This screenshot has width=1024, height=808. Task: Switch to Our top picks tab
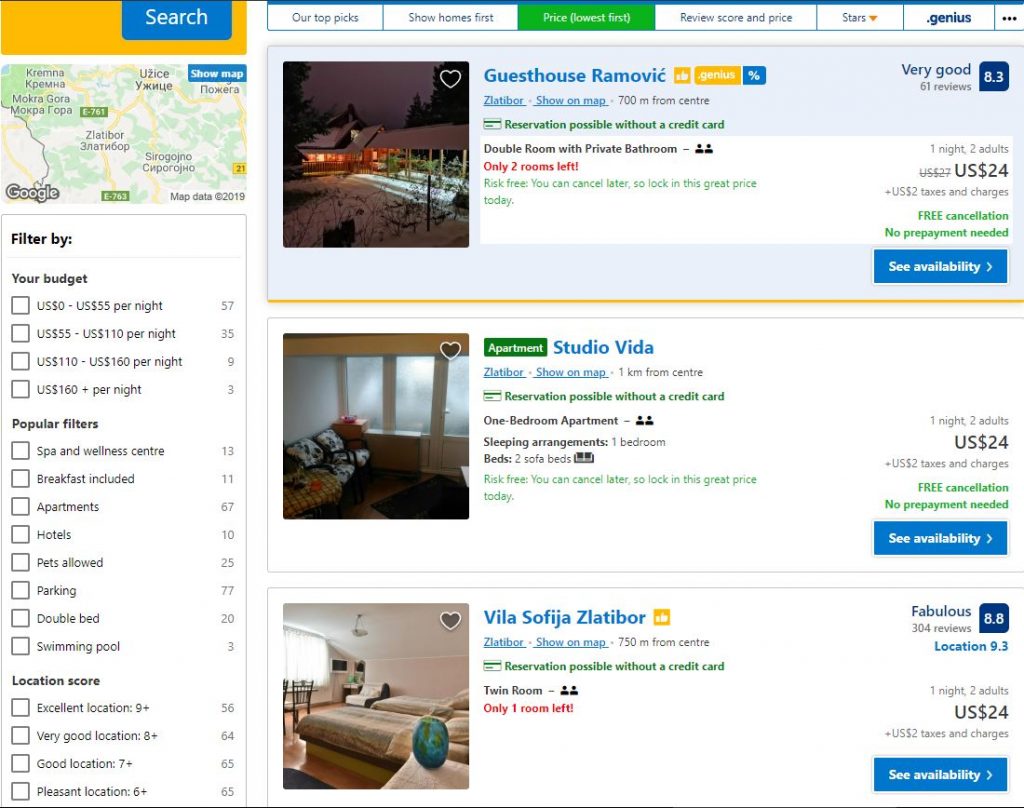[325, 18]
